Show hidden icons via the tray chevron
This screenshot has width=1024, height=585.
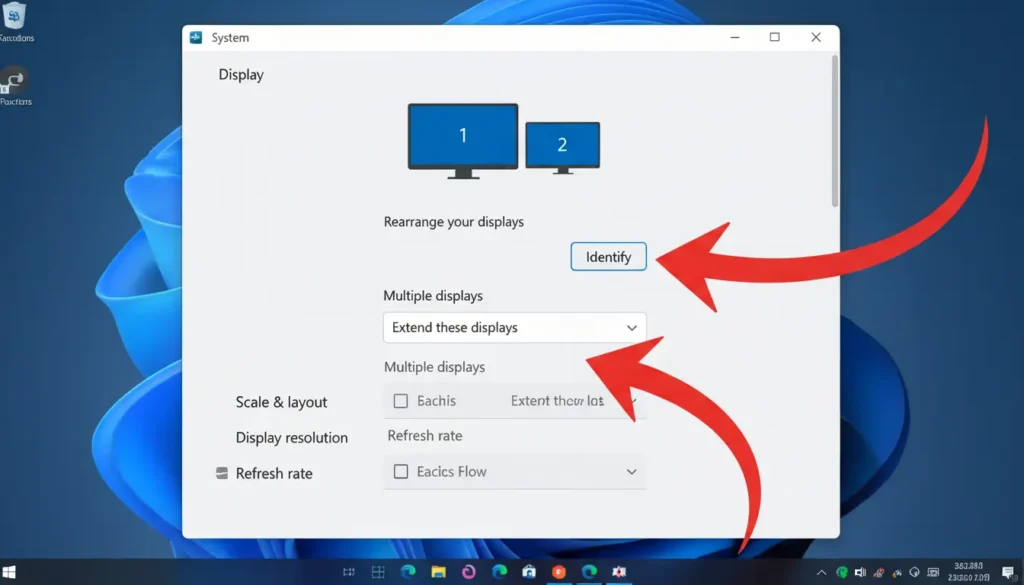pos(822,573)
